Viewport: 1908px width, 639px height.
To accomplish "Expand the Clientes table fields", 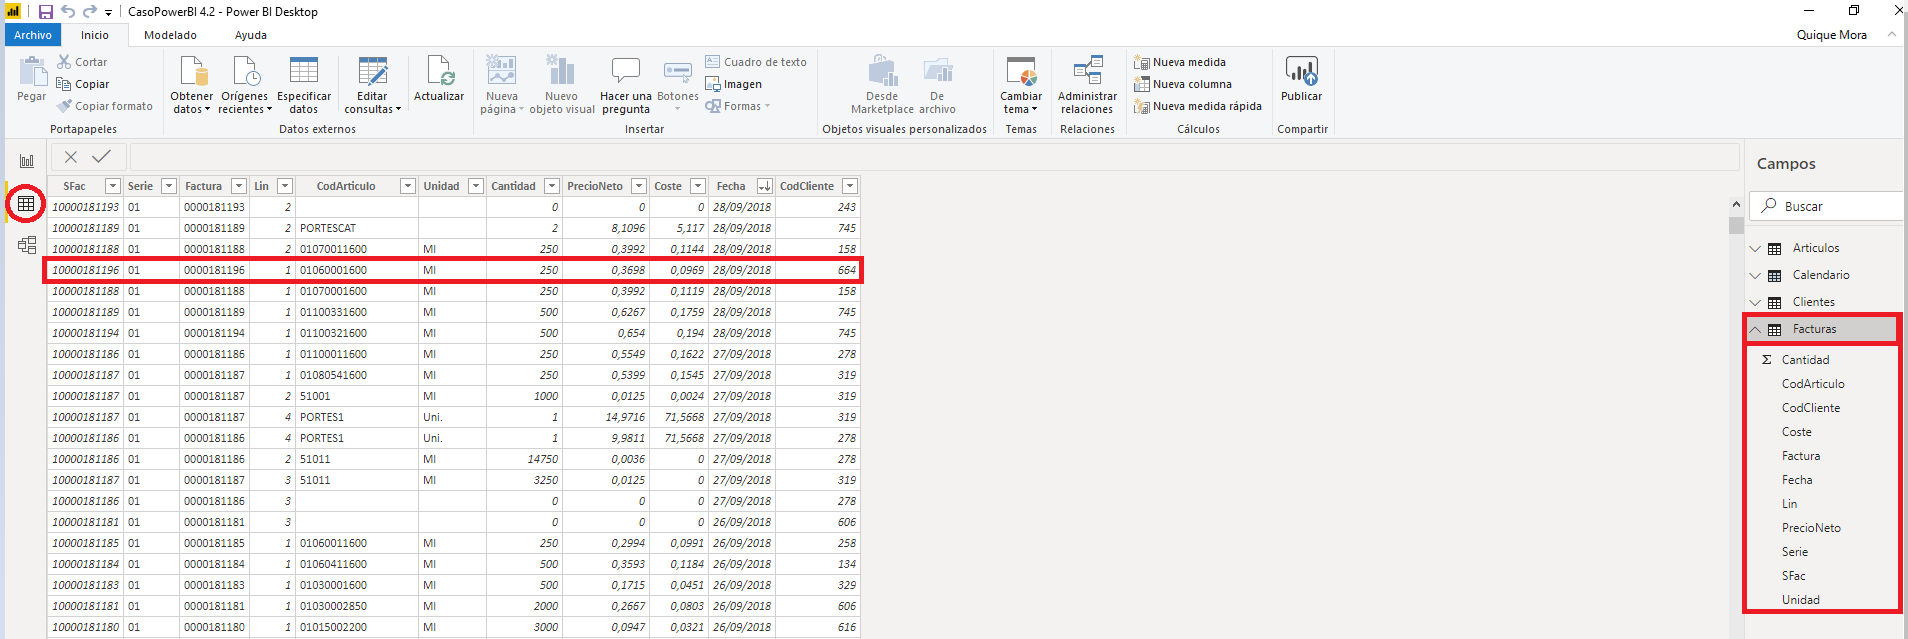I will (x=1755, y=302).
